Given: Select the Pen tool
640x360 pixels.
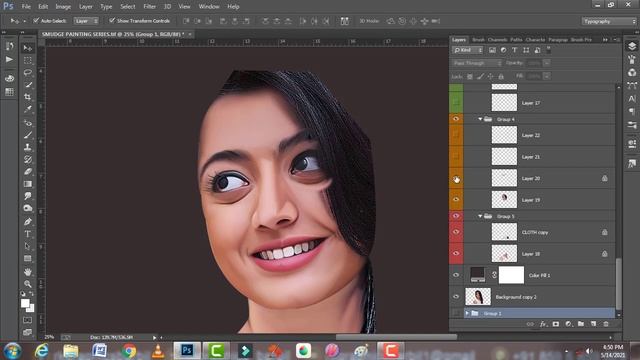Looking at the screenshot, I should coord(27,222).
